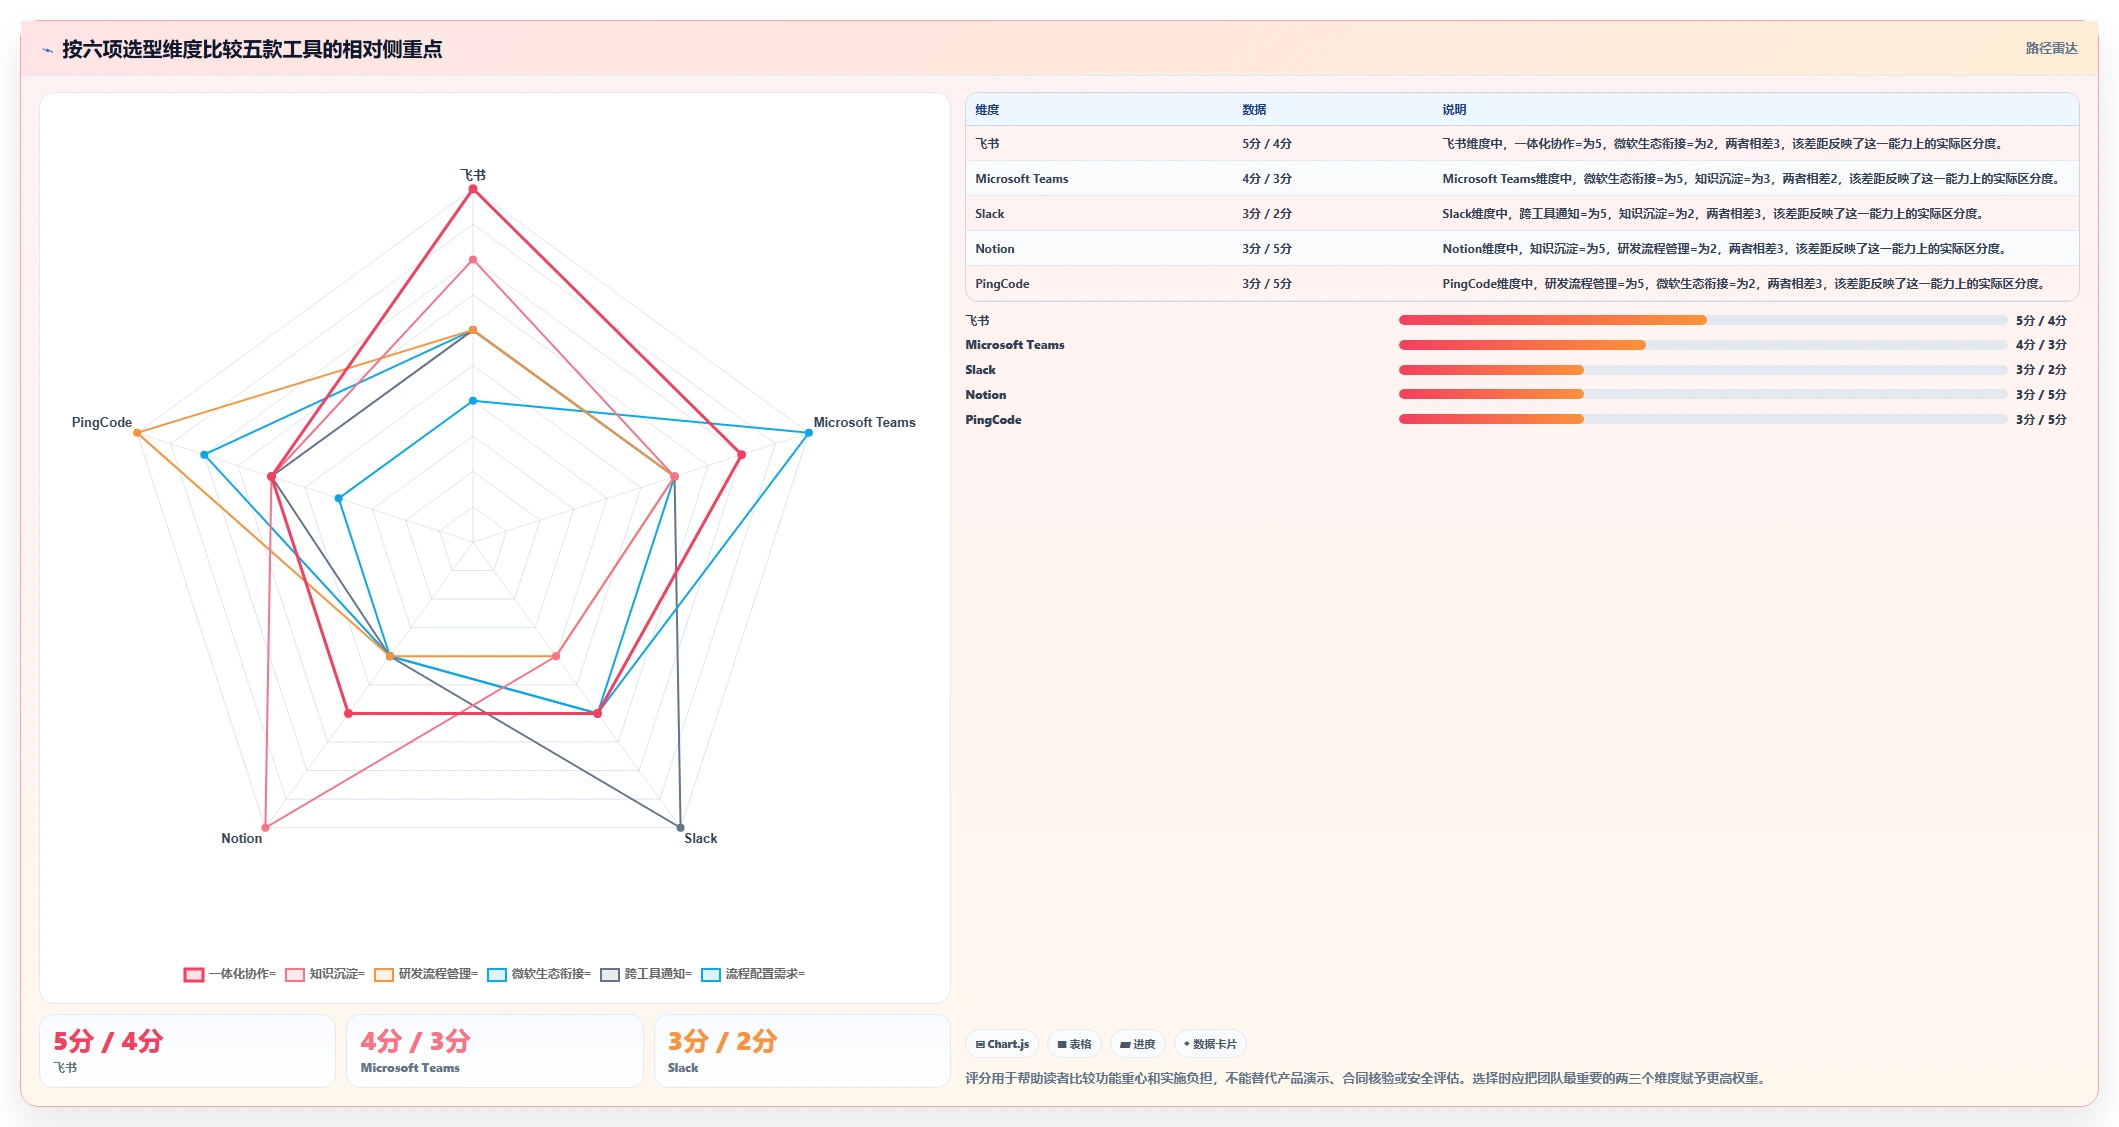Click the PingCode progress bar

pyautogui.click(x=1702, y=419)
